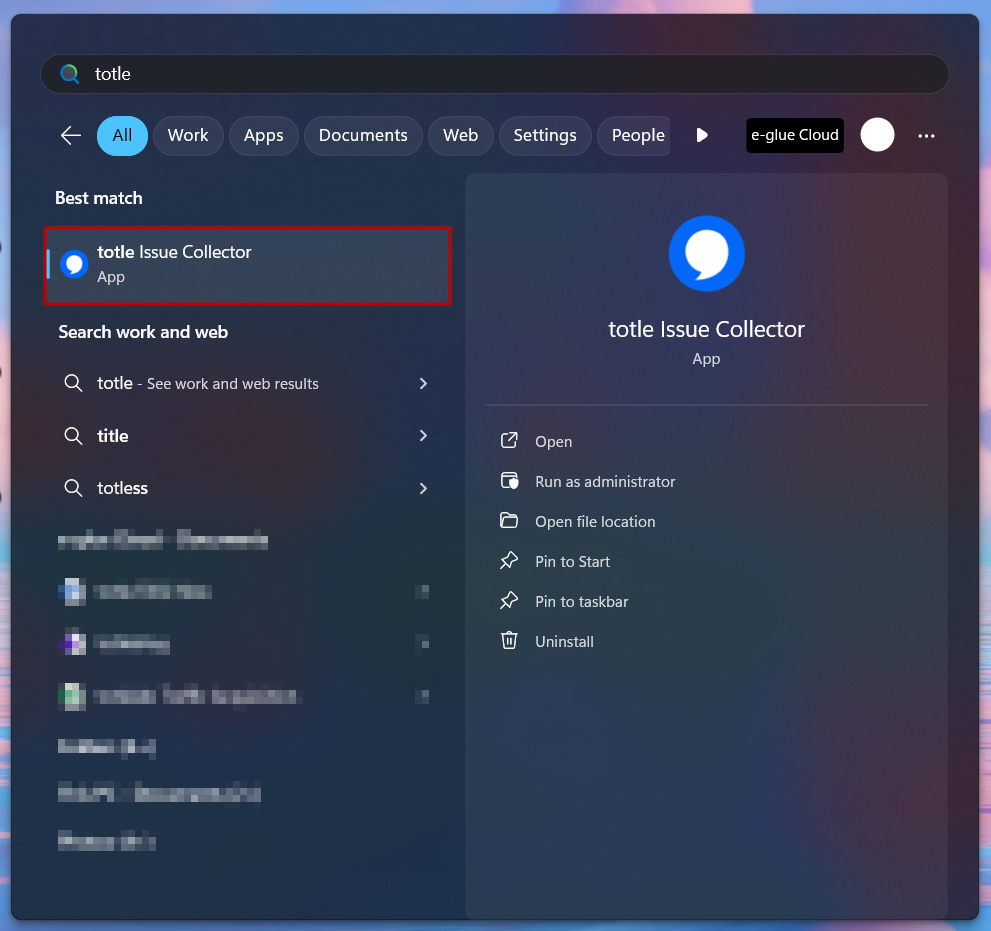Click magnifier icon beside 'title' suggestion
Viewport: 991px width, 931px height.
tap(73, 436)
